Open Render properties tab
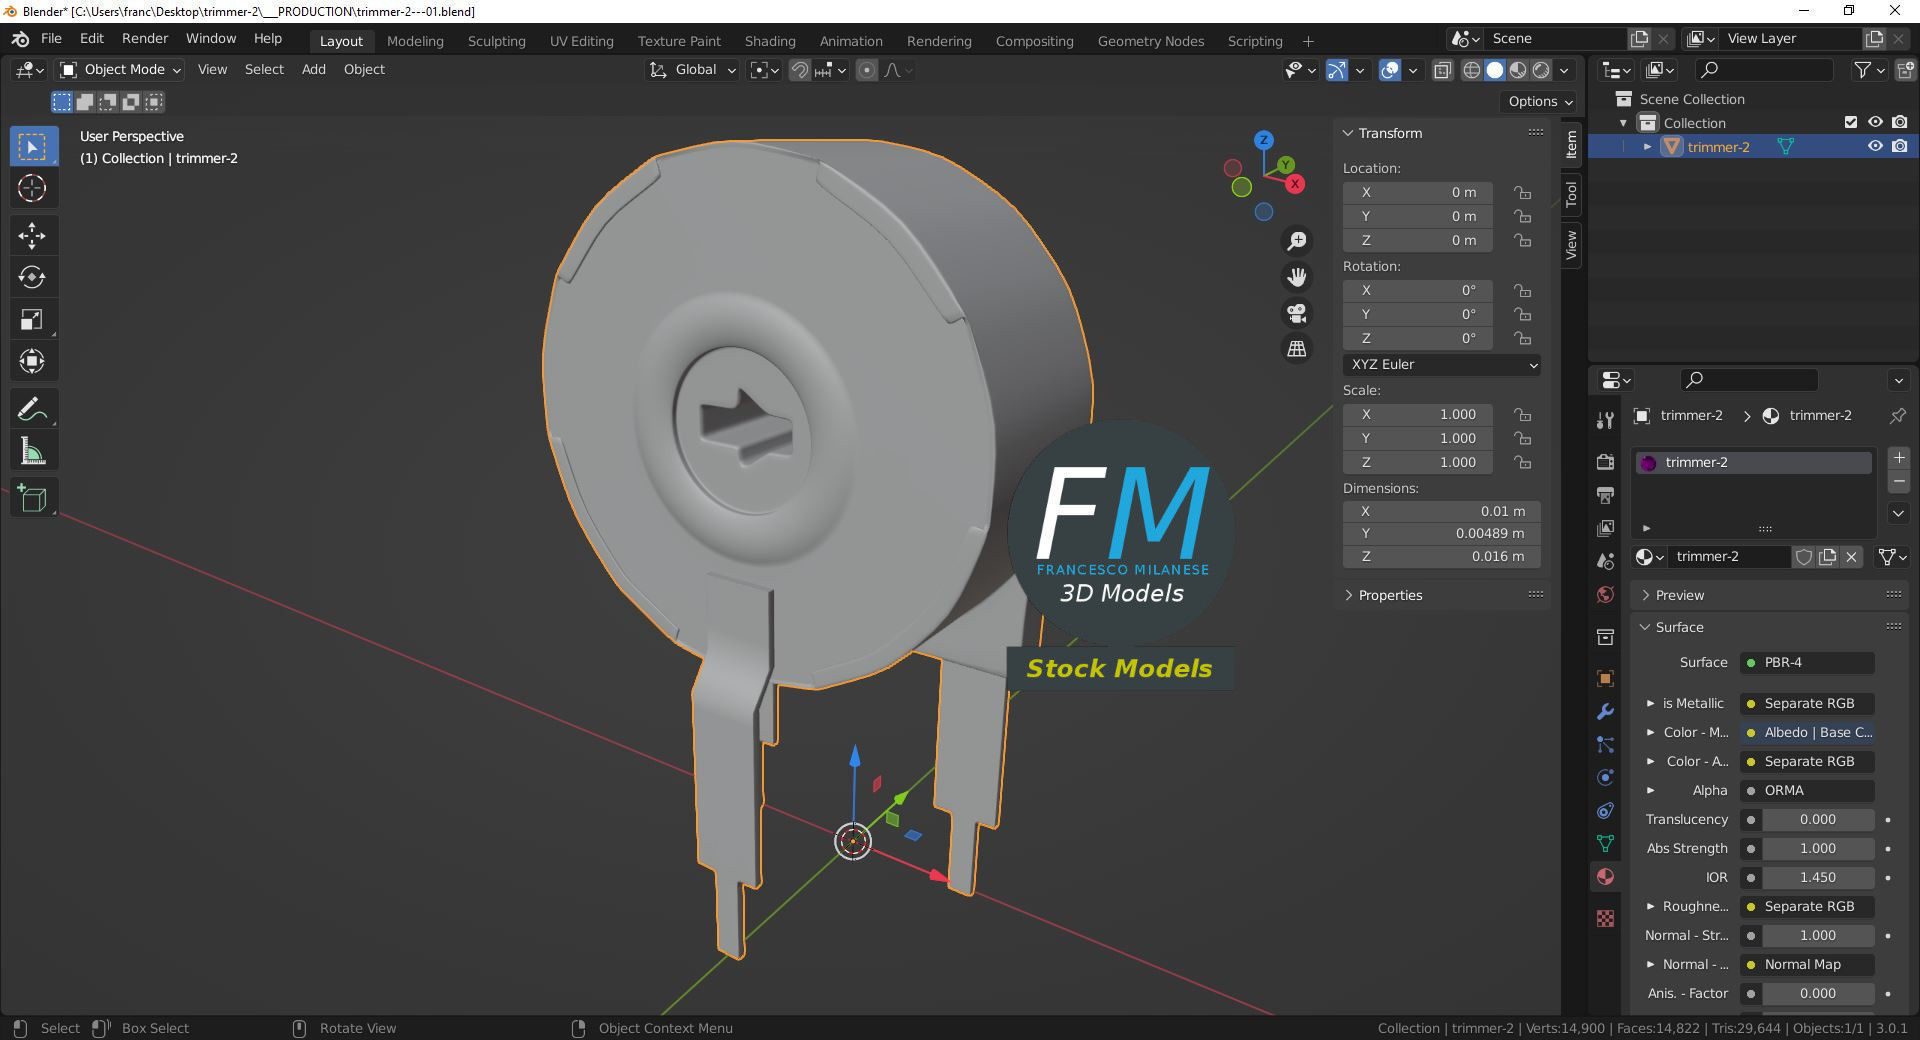The width and height of the screenshot is (1920, 1040). pyautogui.click(x=1605, y=462)
